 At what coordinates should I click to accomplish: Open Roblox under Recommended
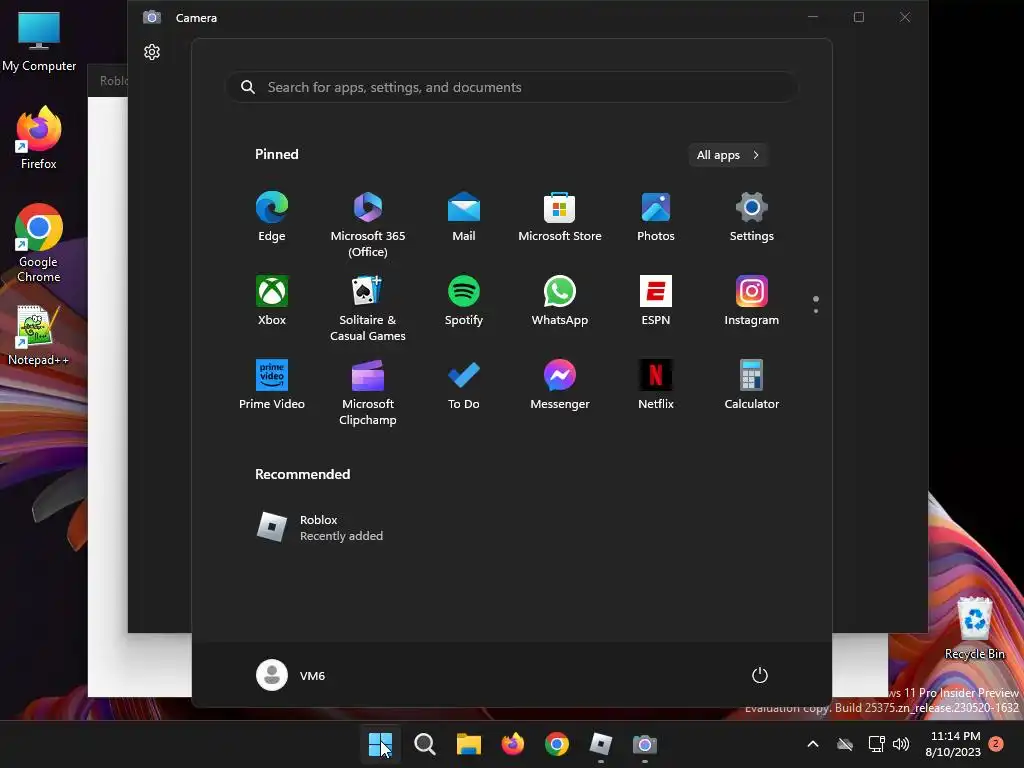(x=320, y=528)
